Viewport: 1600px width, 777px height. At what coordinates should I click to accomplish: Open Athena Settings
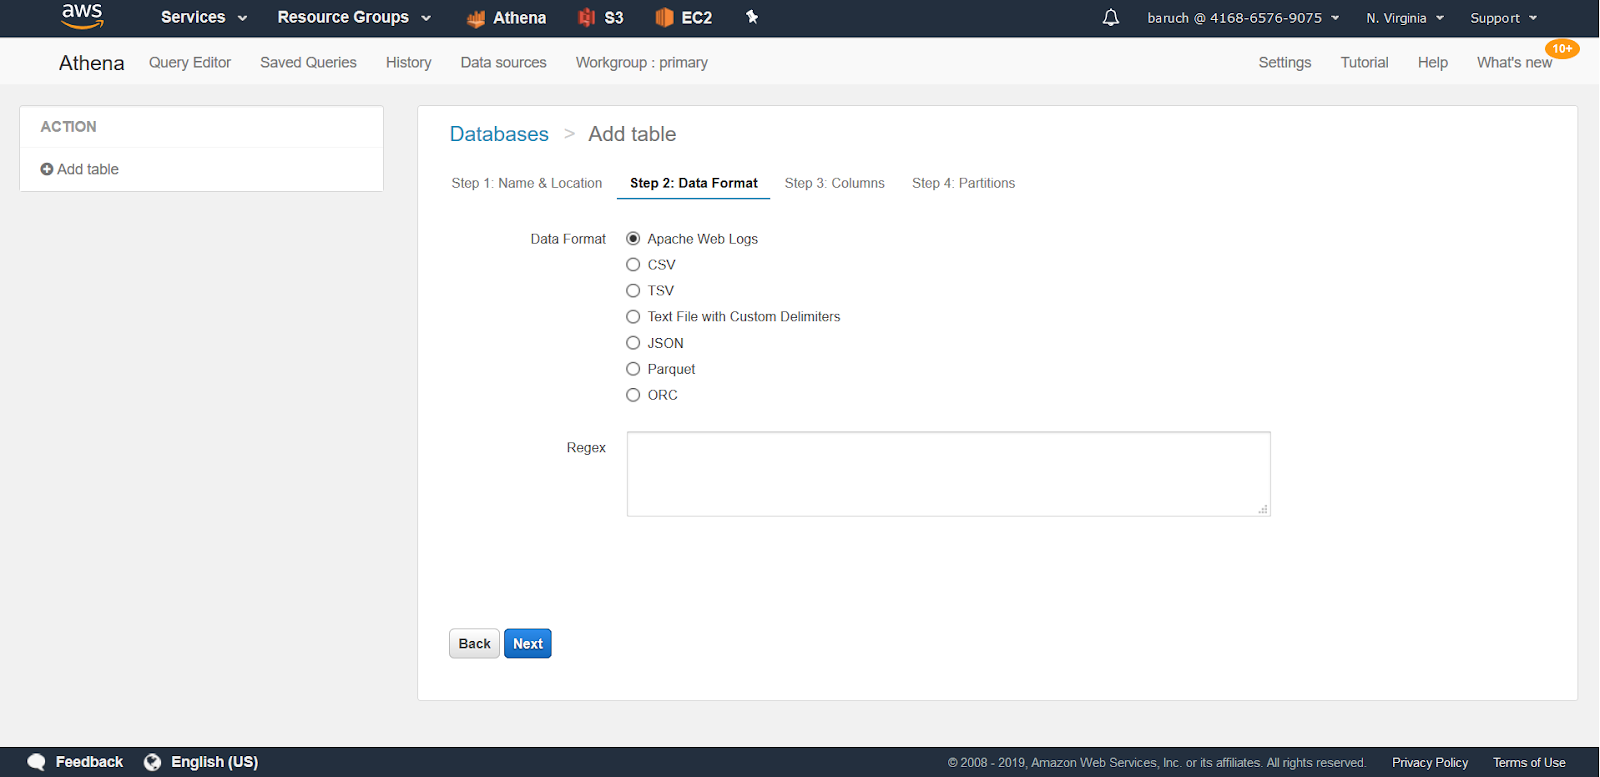(1285, 62)
